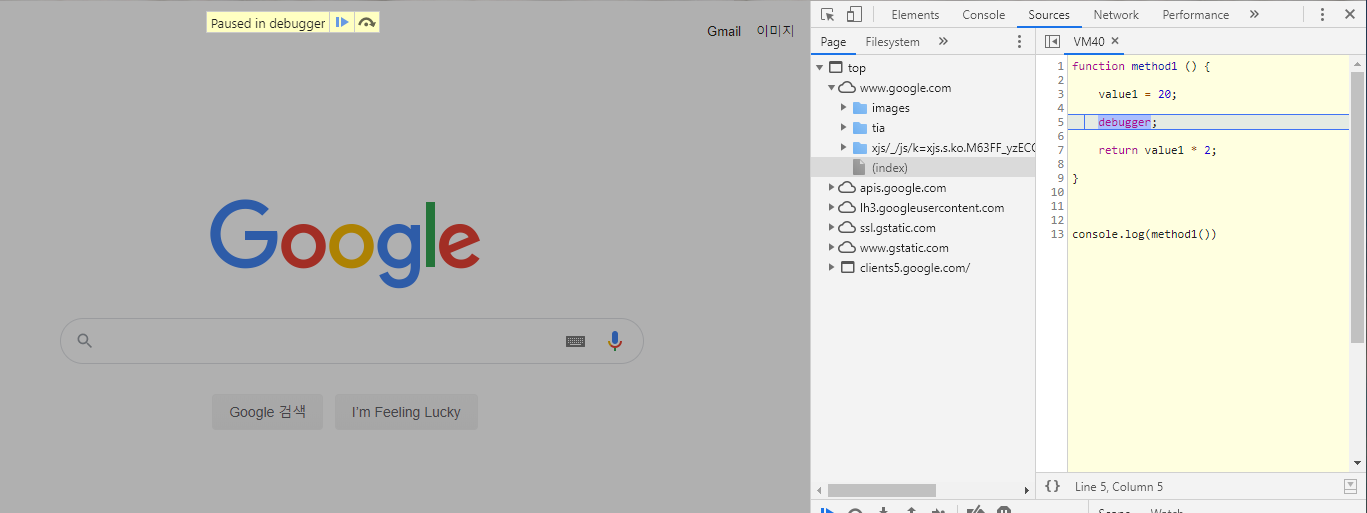
Task: Toggle pretty print curly braces icon
Action: [x=1052, y=486]
